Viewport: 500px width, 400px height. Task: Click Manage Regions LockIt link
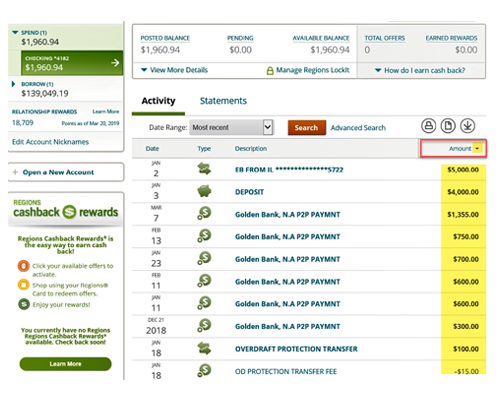click(313, 70)
